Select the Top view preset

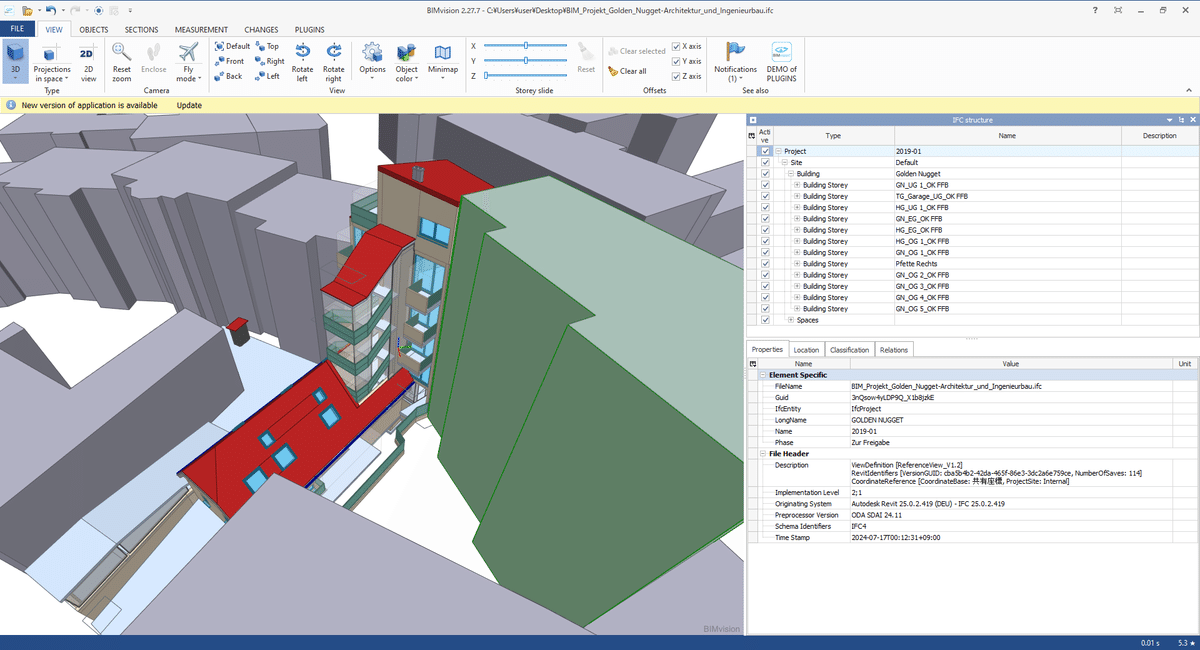pos(266,46)
